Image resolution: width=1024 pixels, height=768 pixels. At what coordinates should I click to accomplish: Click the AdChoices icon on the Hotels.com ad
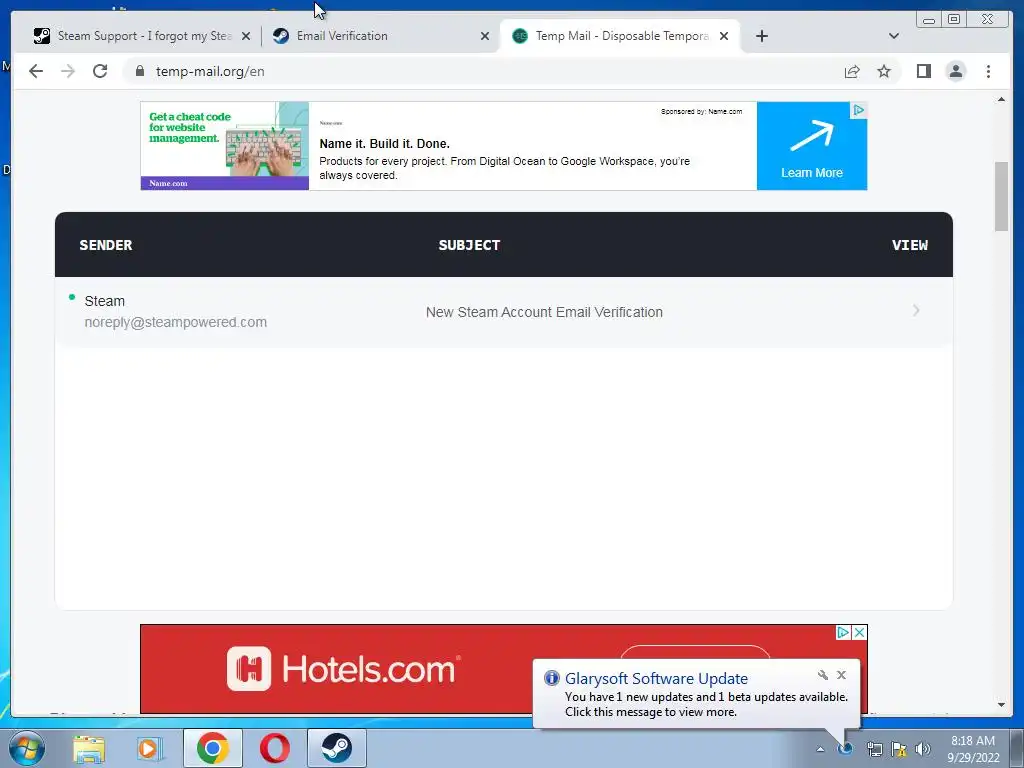pos(843,632)
